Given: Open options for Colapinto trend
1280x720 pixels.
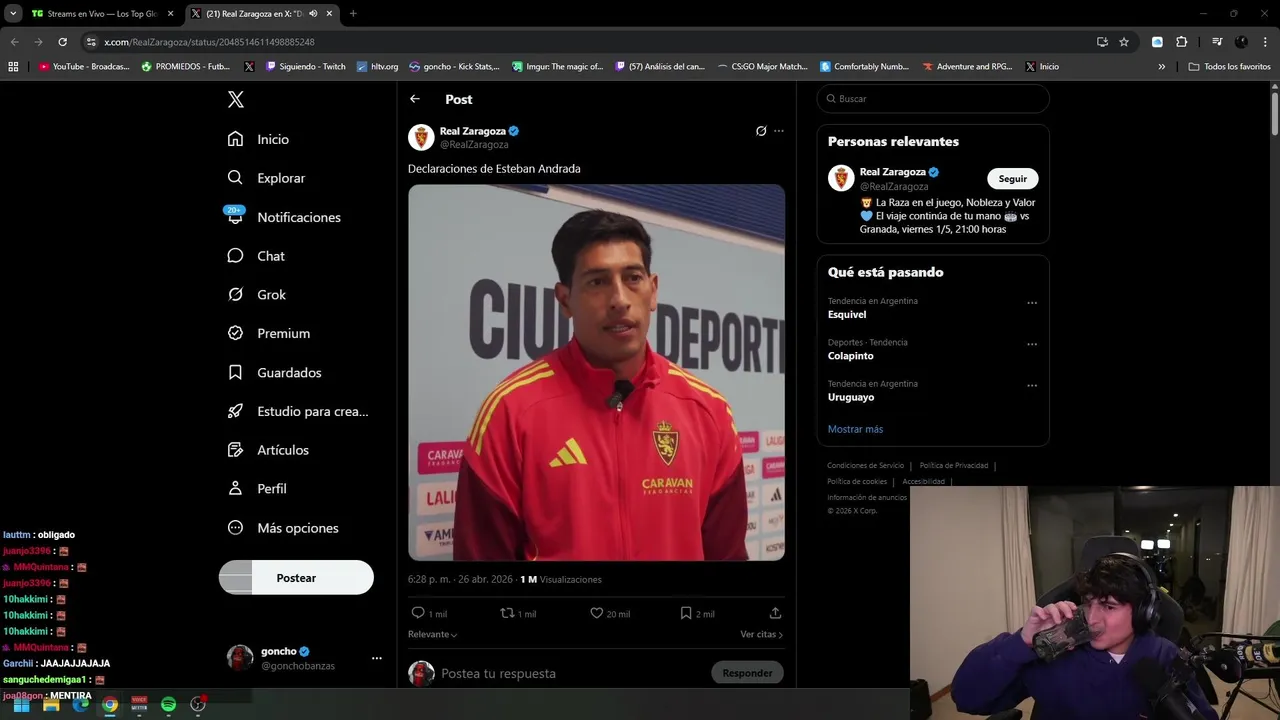Looking at the screenshot, I should click(1032, 344).
